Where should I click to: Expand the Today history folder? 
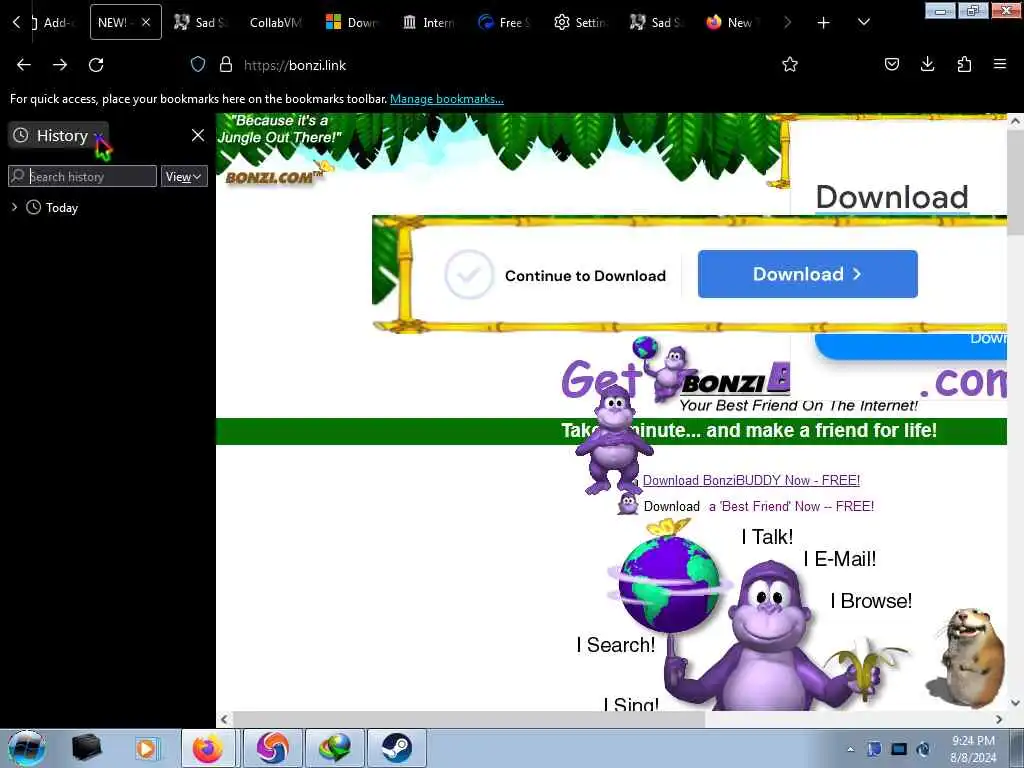(x=14, y=207)
